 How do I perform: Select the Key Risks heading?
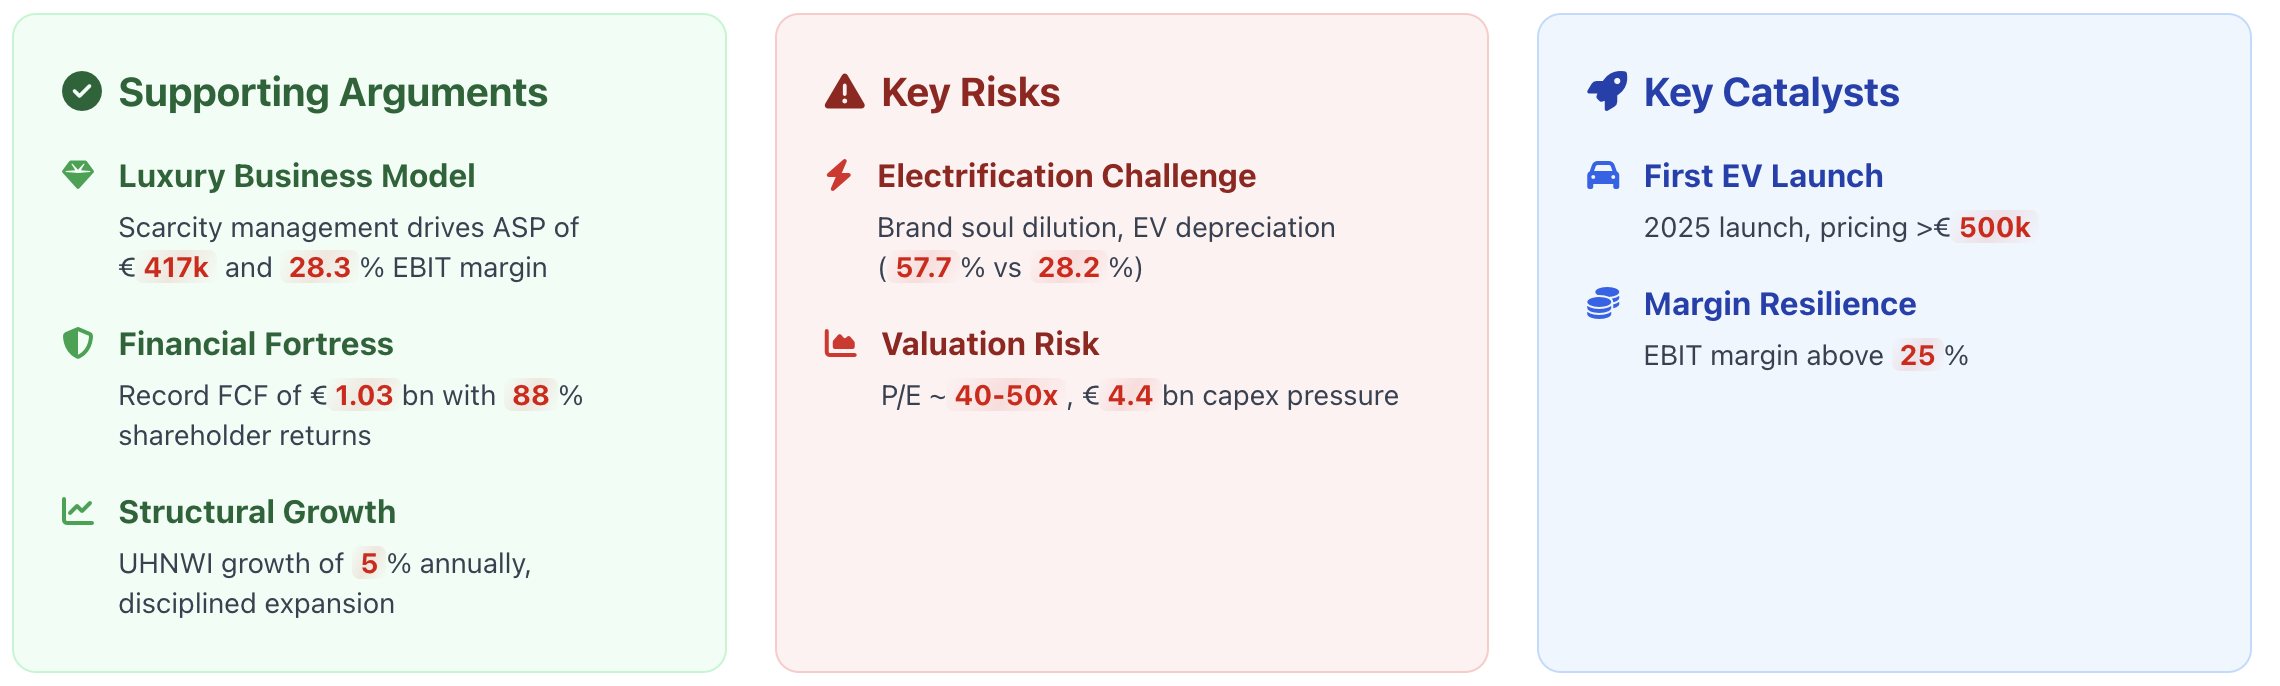pyautogui.click(x=970, y=92)
